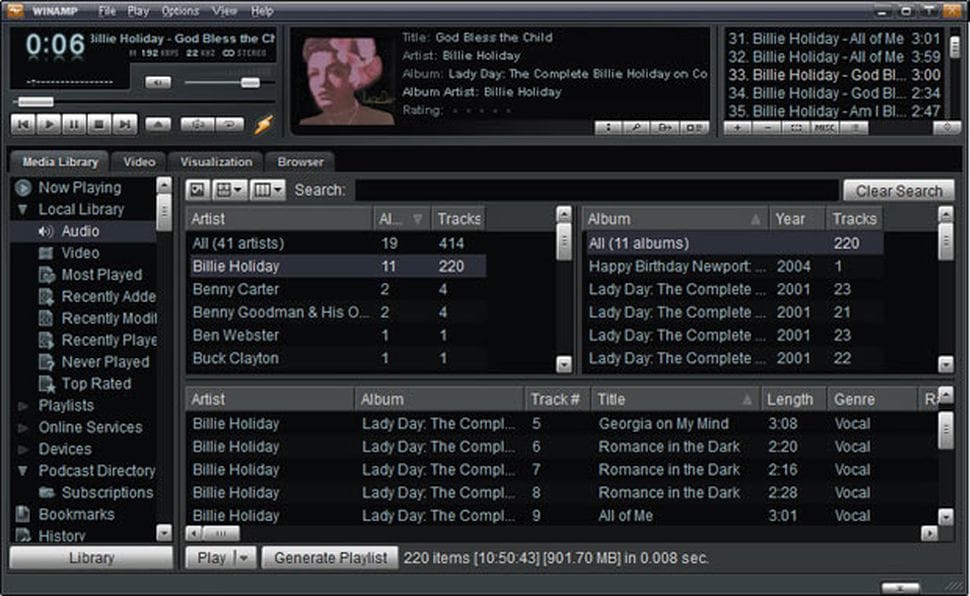The width and height of the screenshot is (970, 596).
Task: Click the volume slider handle
Action: 249,82
